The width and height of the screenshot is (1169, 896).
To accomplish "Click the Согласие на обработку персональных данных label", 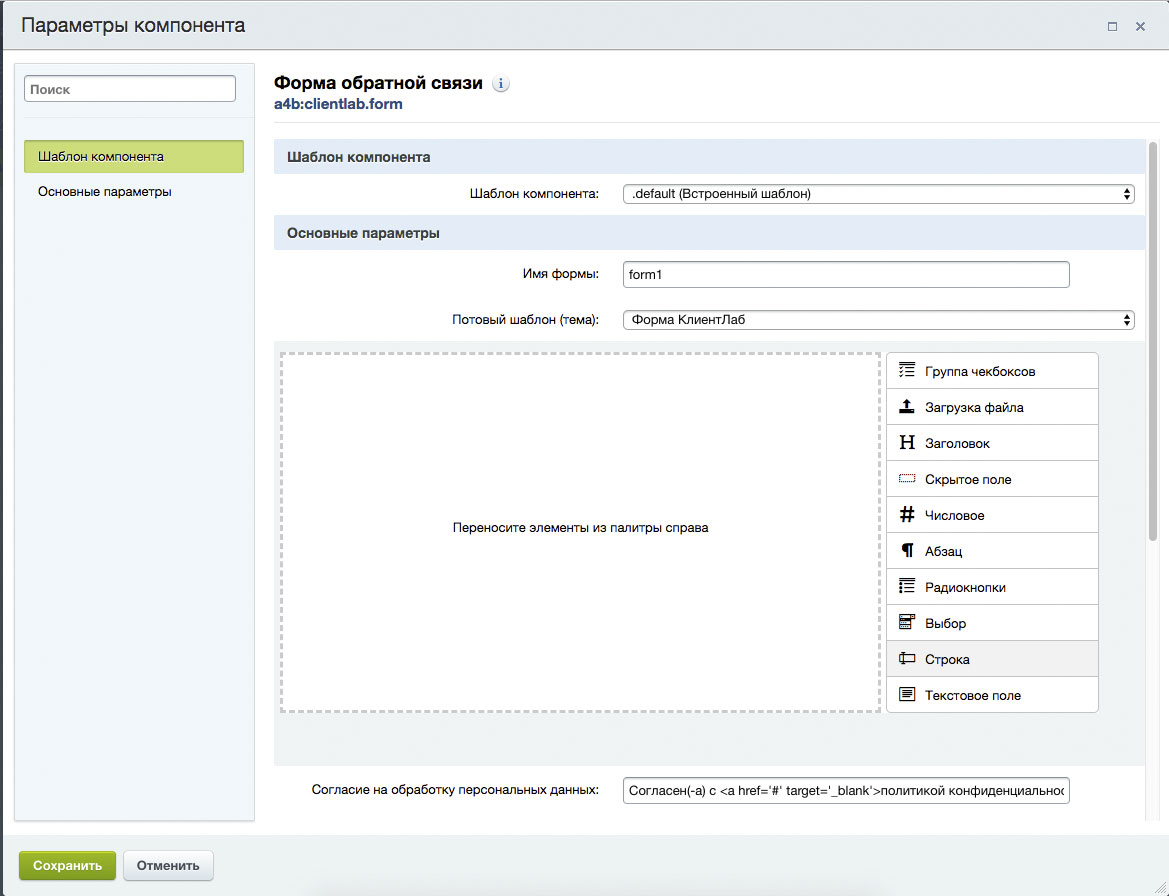I will pos(455,789).
